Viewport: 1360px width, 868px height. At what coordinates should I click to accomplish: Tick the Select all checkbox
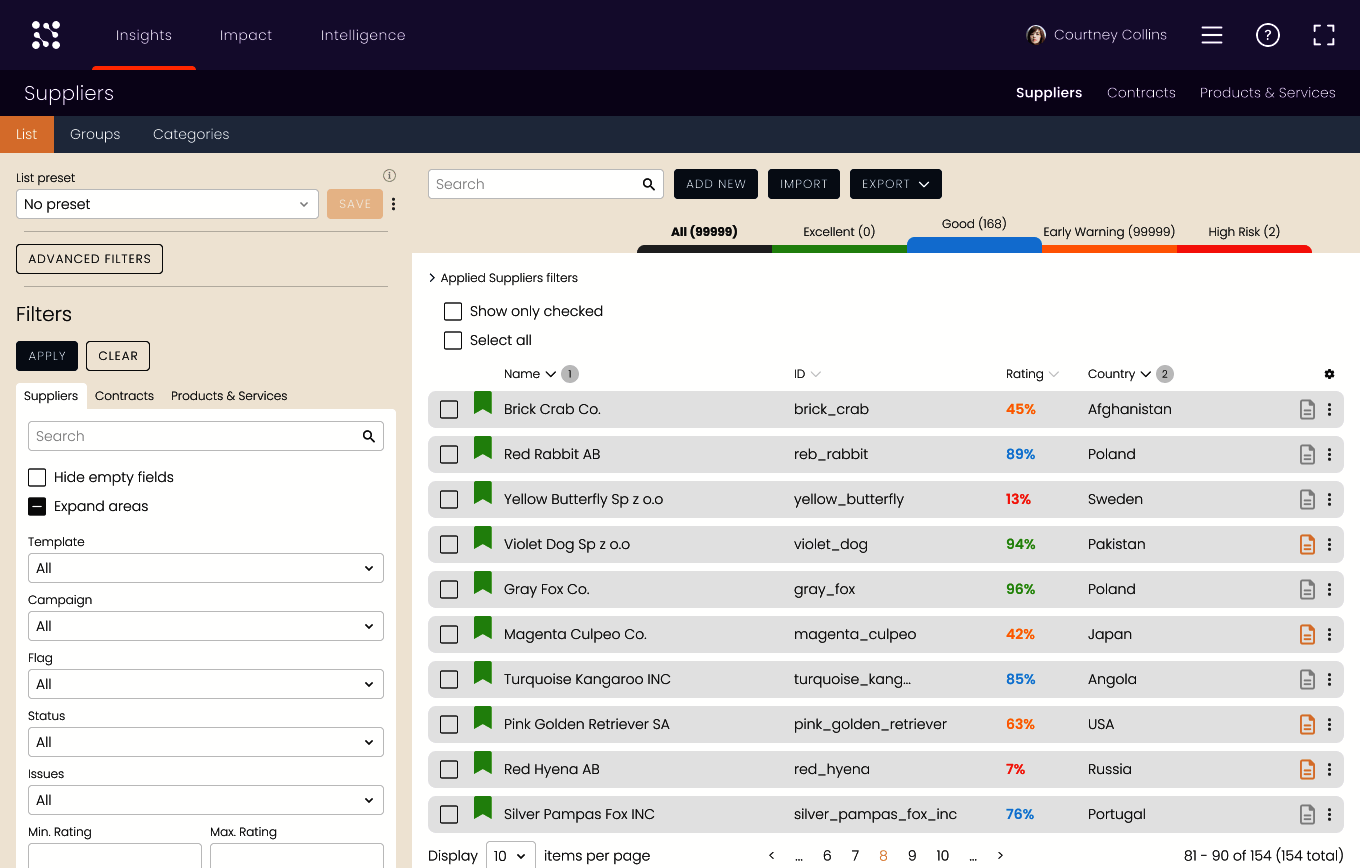(453, 340)
